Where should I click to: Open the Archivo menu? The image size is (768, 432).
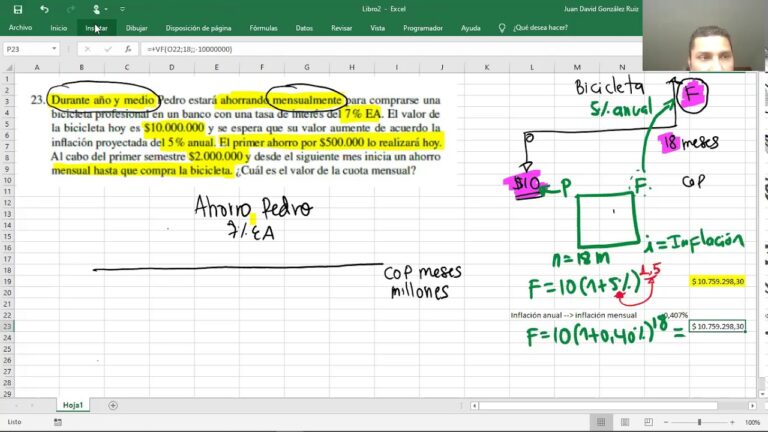20,28
